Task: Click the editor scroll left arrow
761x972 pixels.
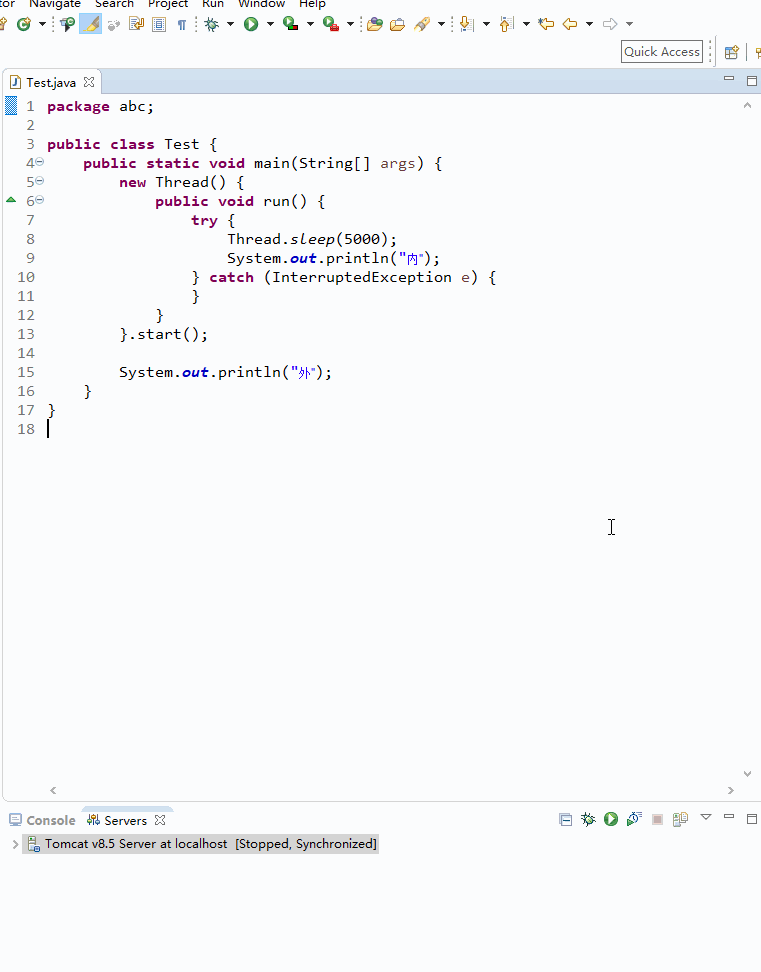Action: point(53,790)
